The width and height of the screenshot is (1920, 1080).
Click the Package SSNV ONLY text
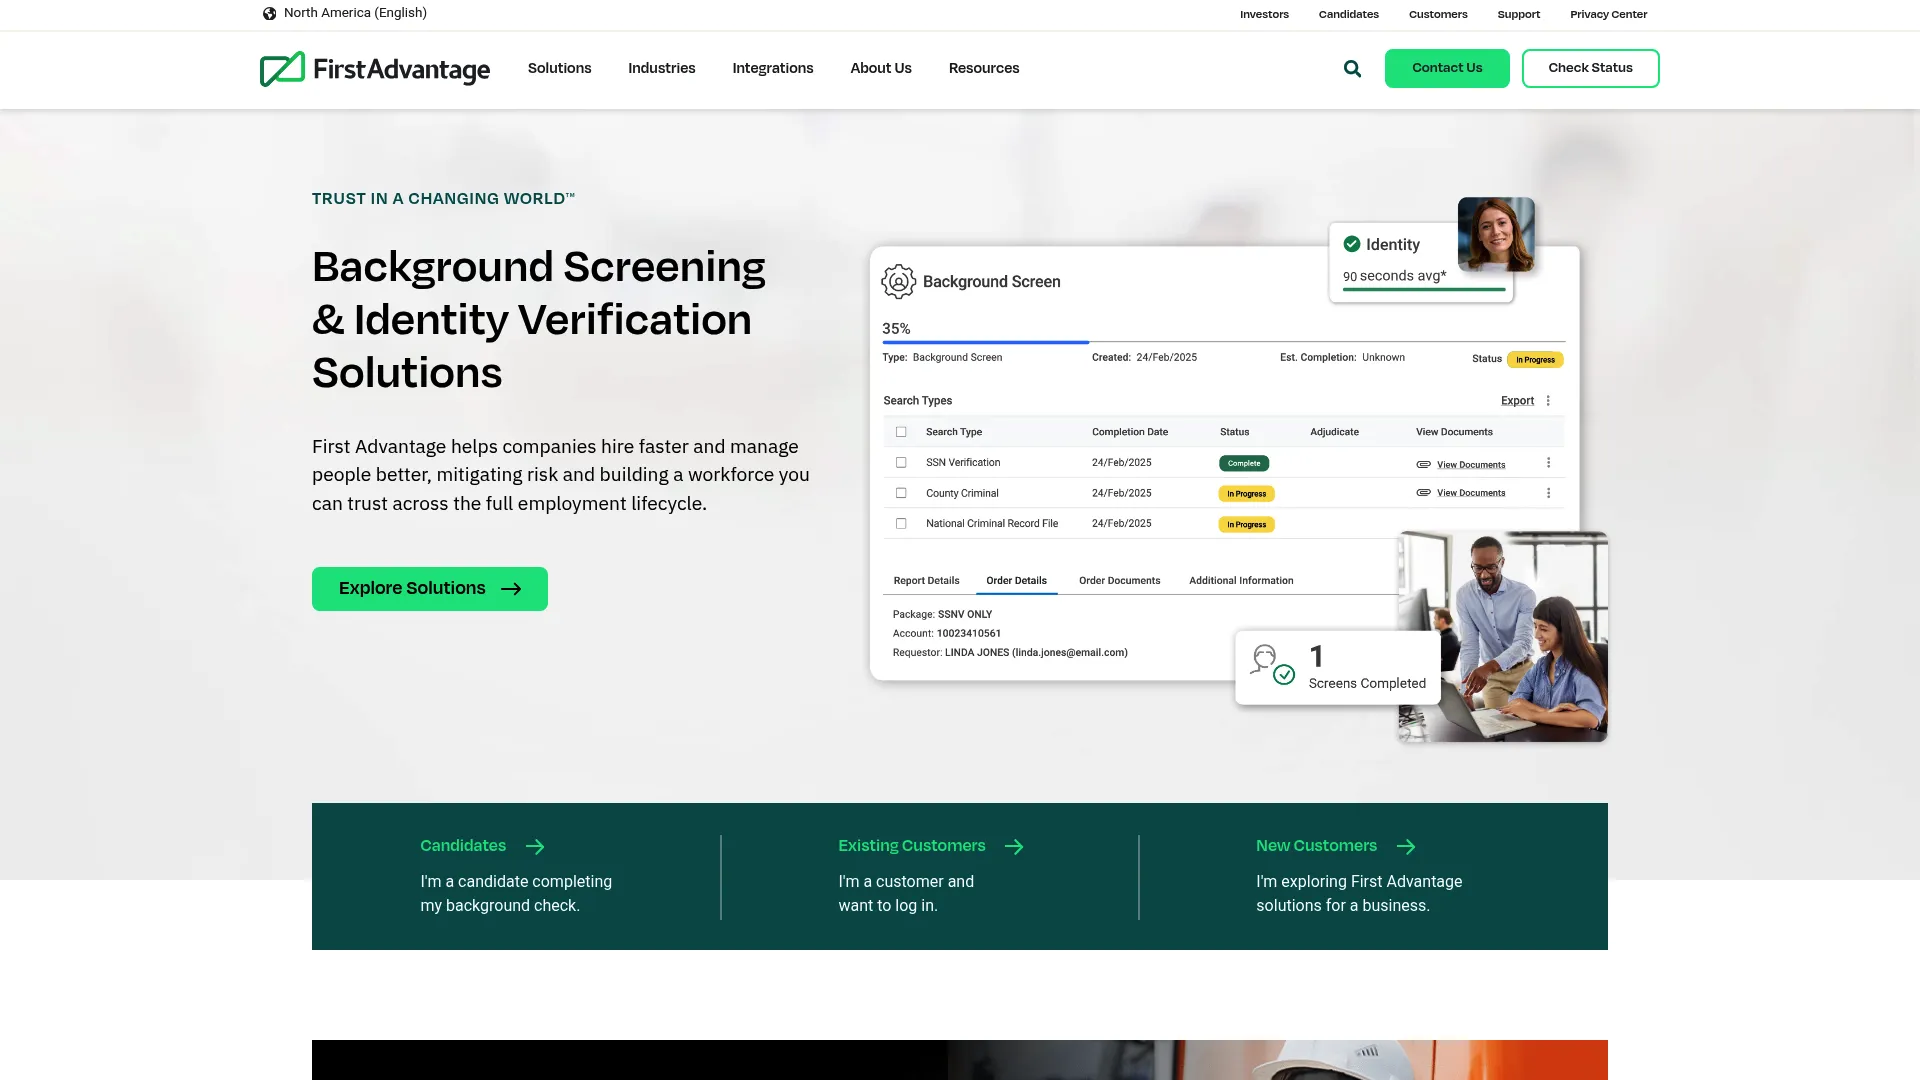[x=942, y=615]
